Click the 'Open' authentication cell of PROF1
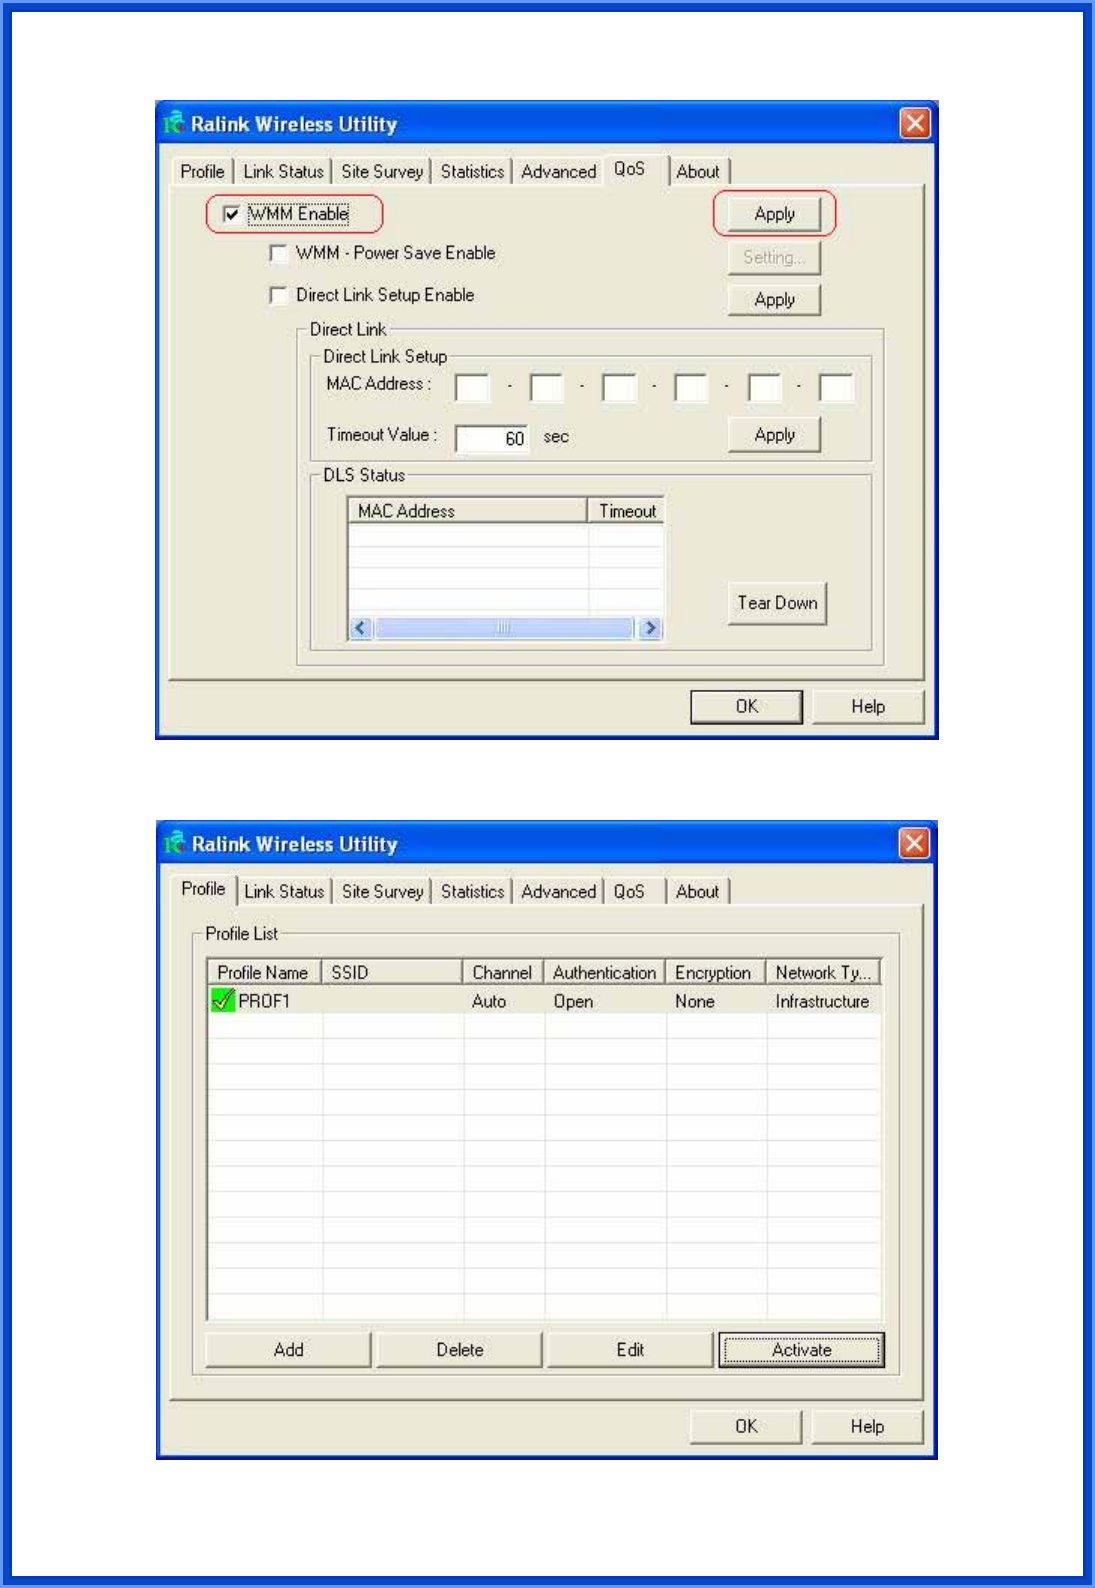Viewport: 1095px width, 1588px height. pyautogui.click(x=573, y=1001)
